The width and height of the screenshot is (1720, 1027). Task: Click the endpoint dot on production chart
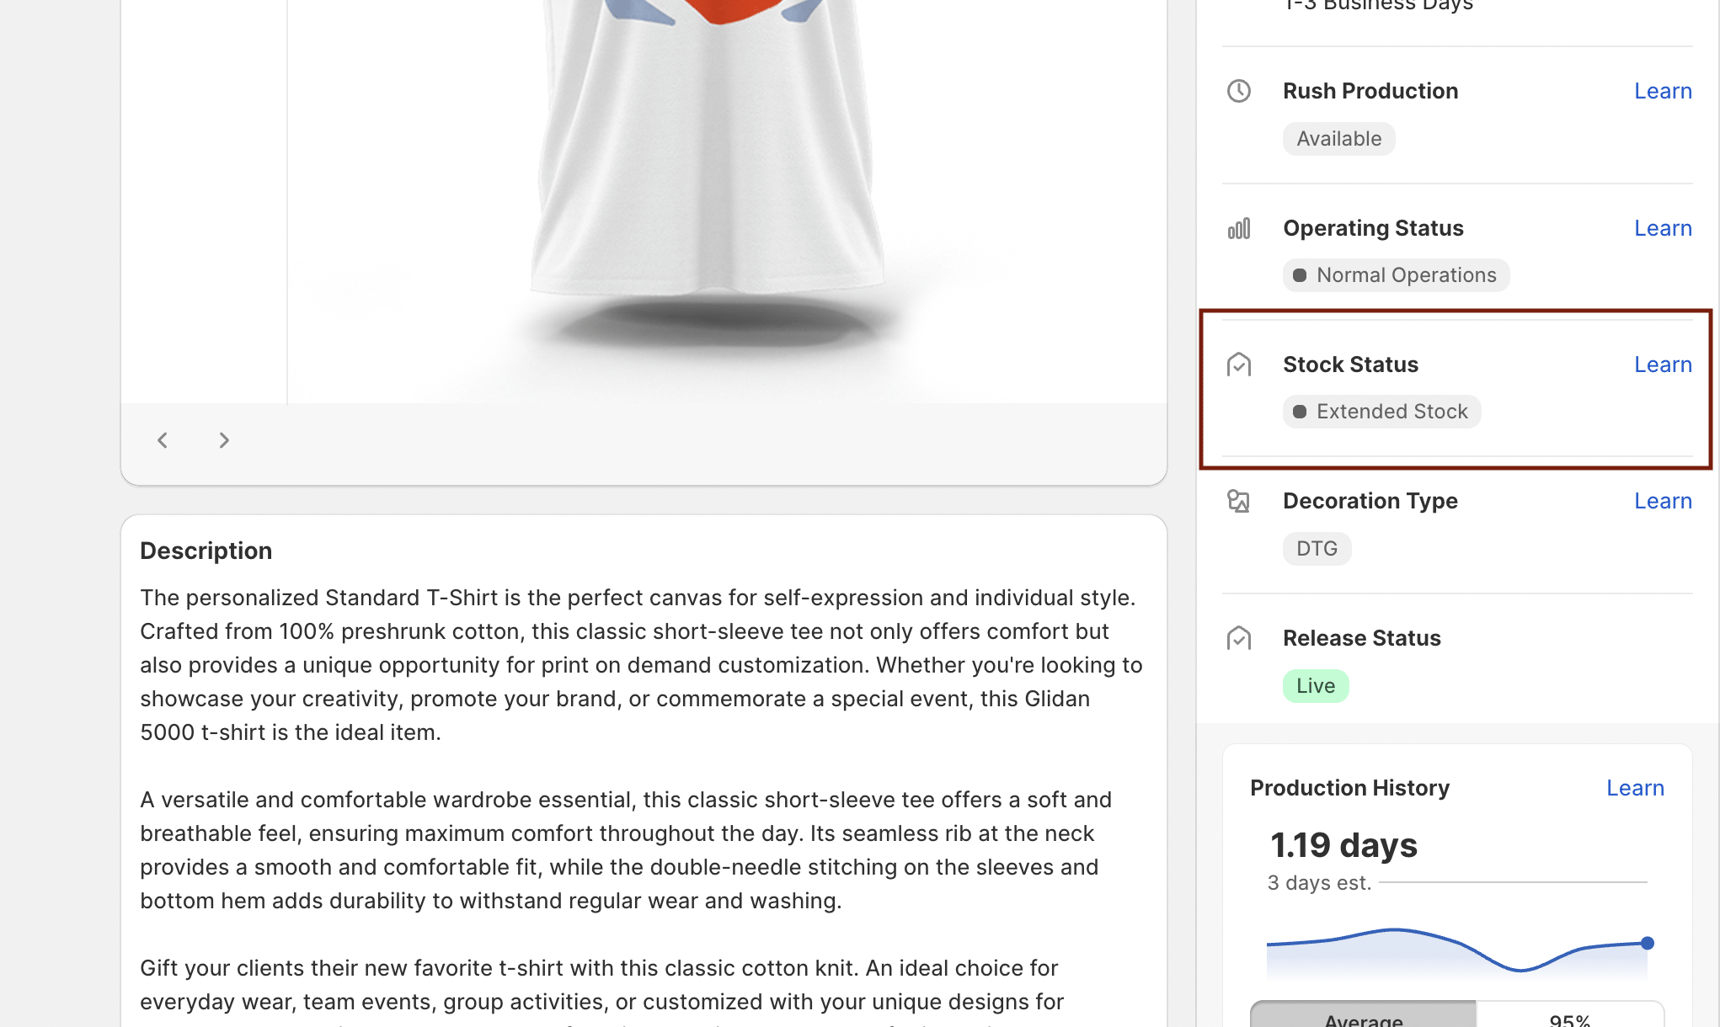[1647, 943]
